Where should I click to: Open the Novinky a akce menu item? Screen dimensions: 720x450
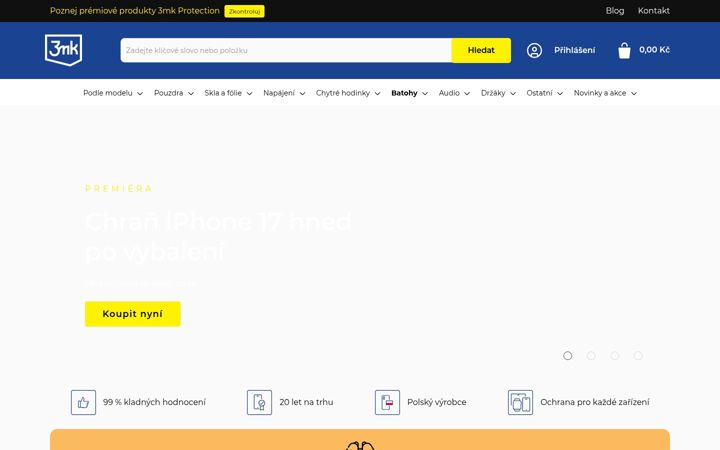[x=600, y=93]
